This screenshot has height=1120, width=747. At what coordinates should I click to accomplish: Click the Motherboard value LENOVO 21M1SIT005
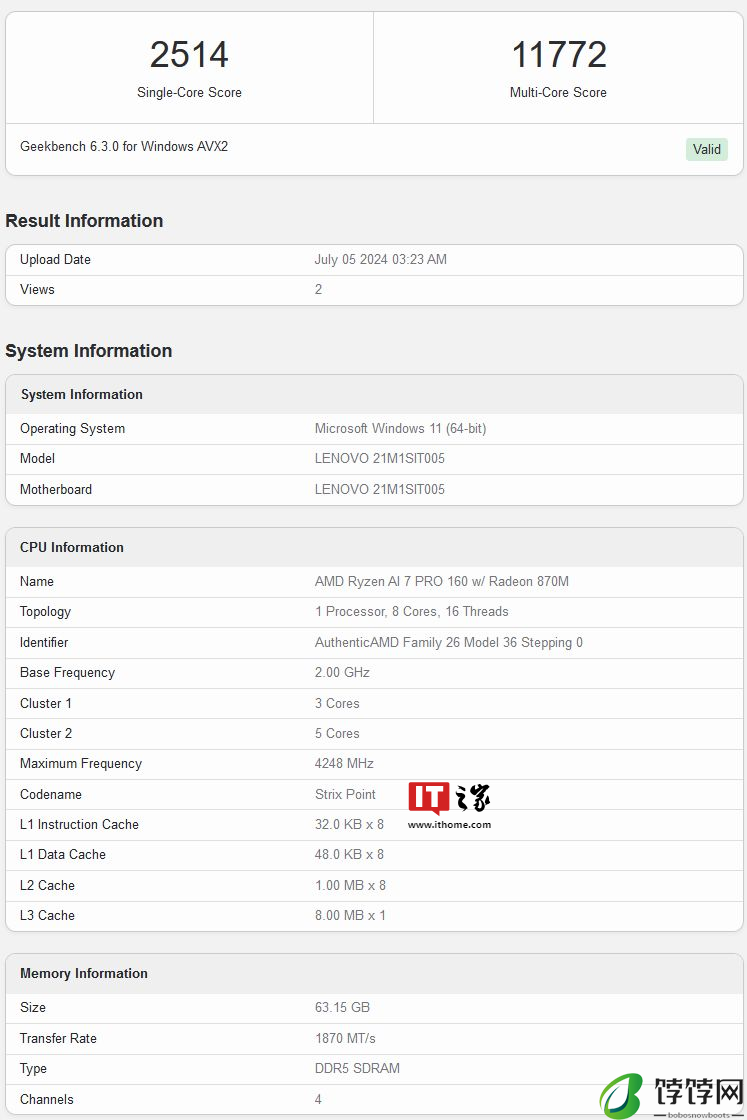(x=380, y=489)
